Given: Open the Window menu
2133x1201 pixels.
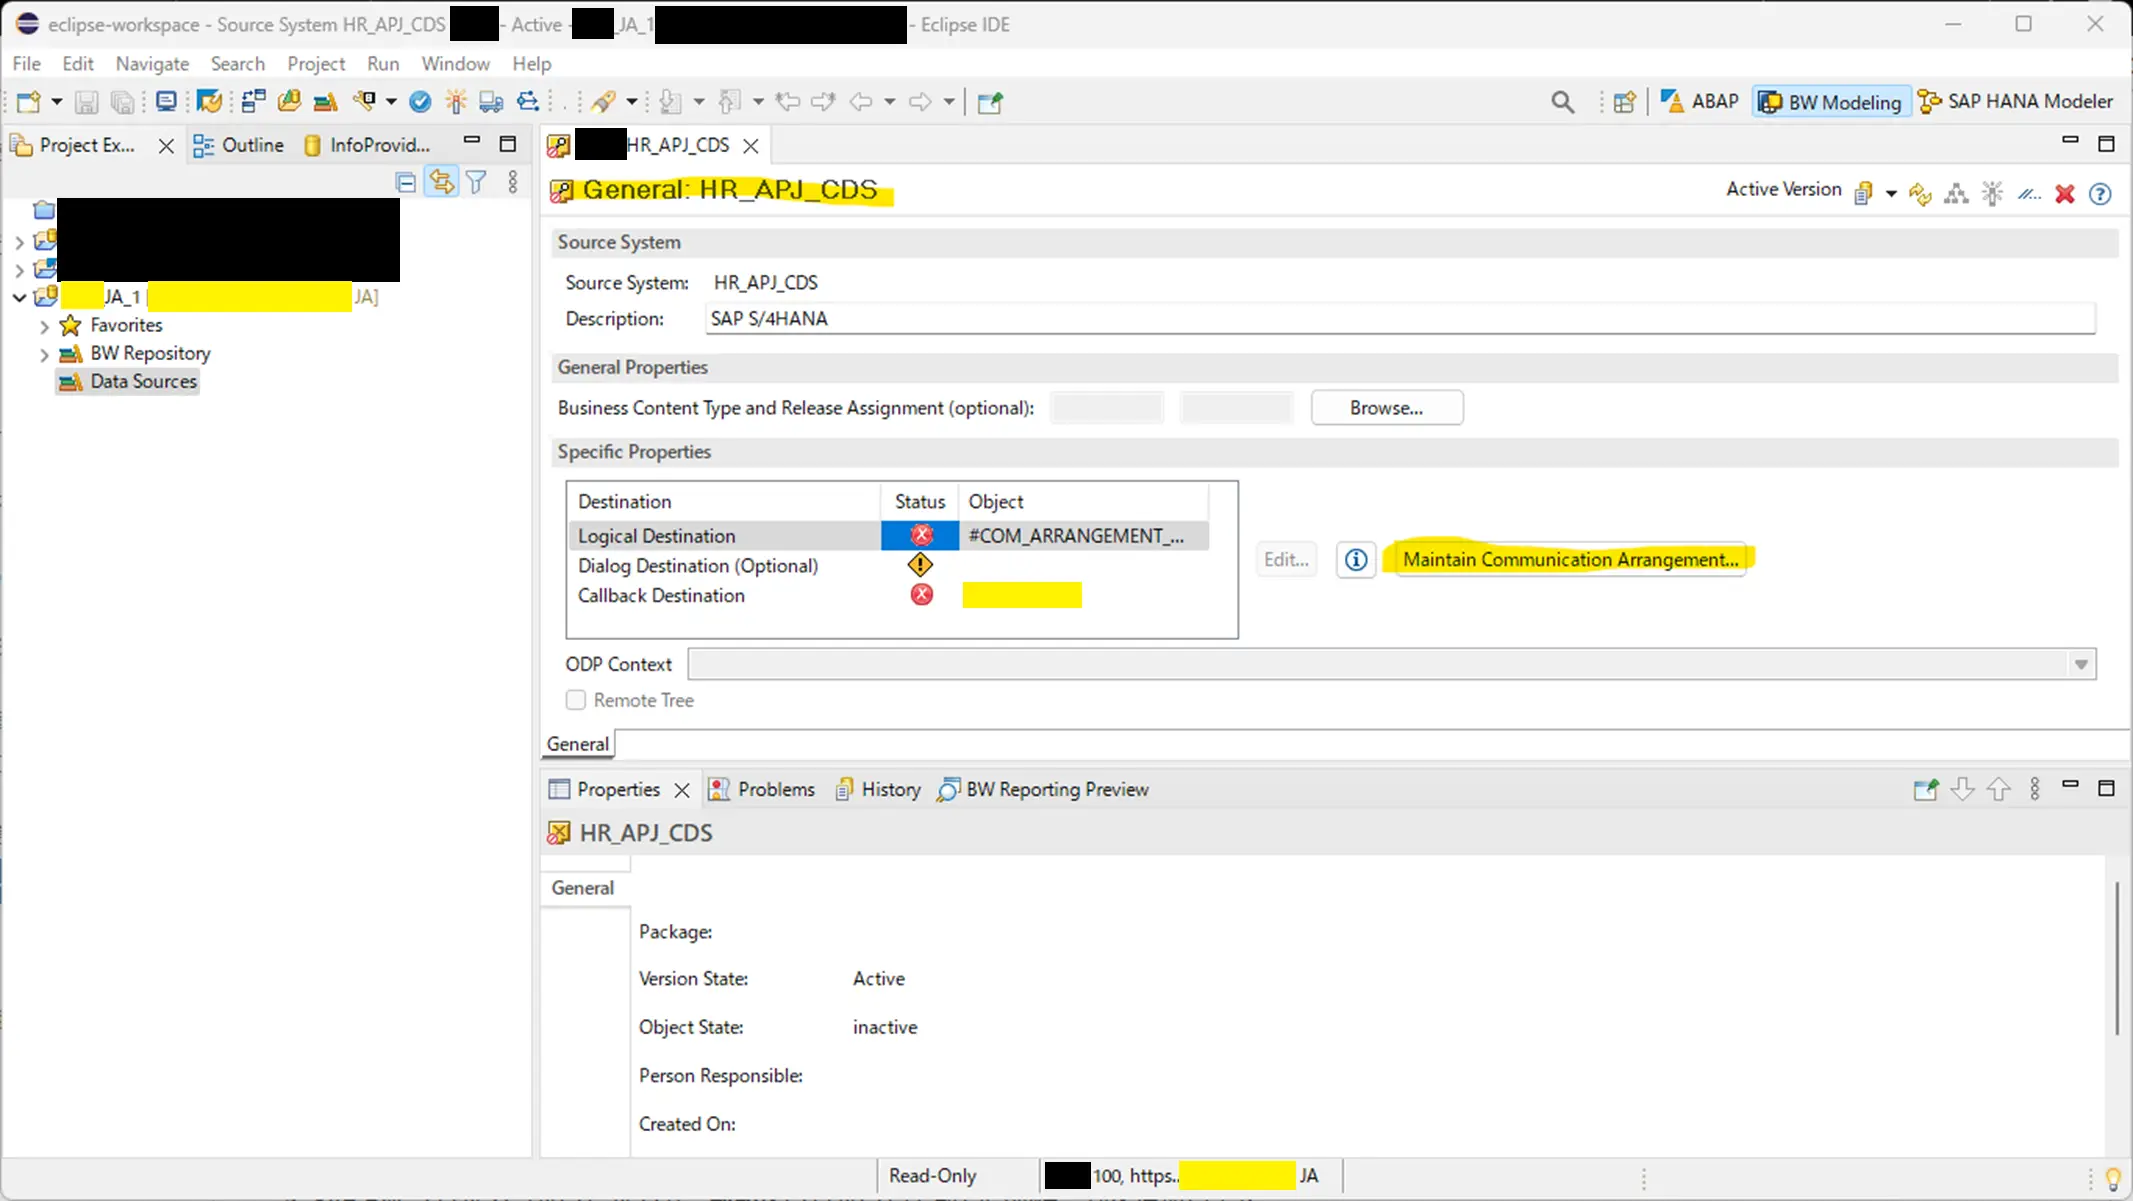Looking at the screenshot, I should point(455,63).
